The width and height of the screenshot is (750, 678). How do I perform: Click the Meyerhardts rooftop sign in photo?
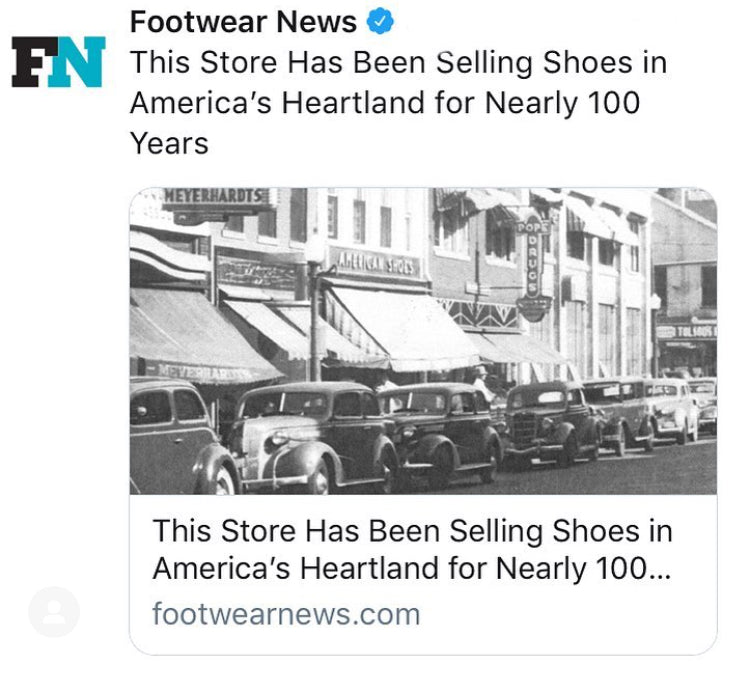[216, 198]
